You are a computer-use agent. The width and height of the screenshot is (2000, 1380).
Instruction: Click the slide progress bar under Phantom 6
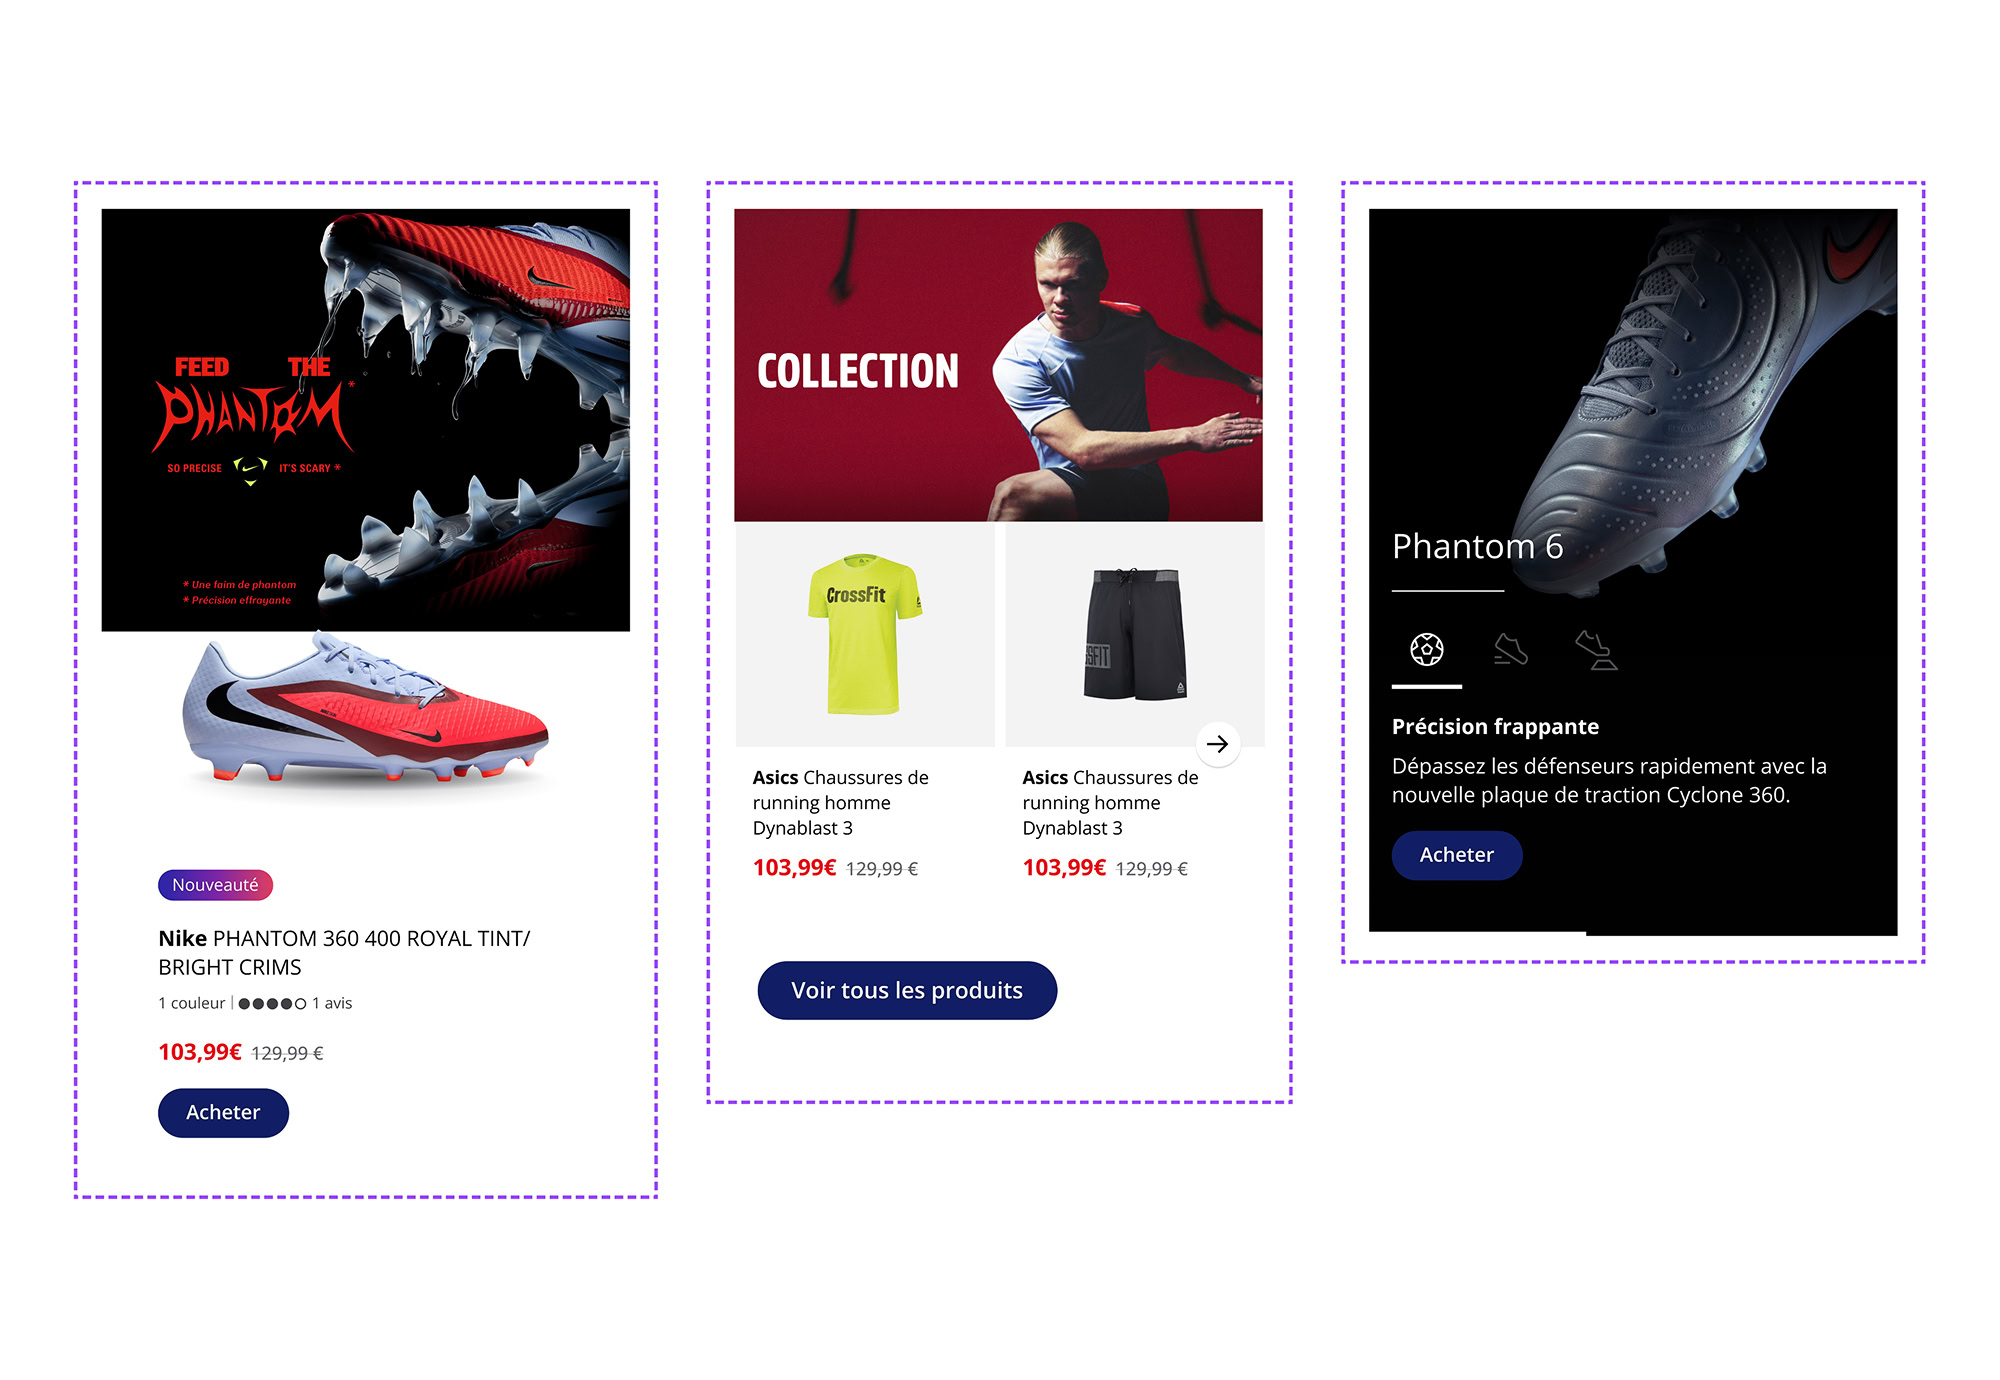[1633, 933]
